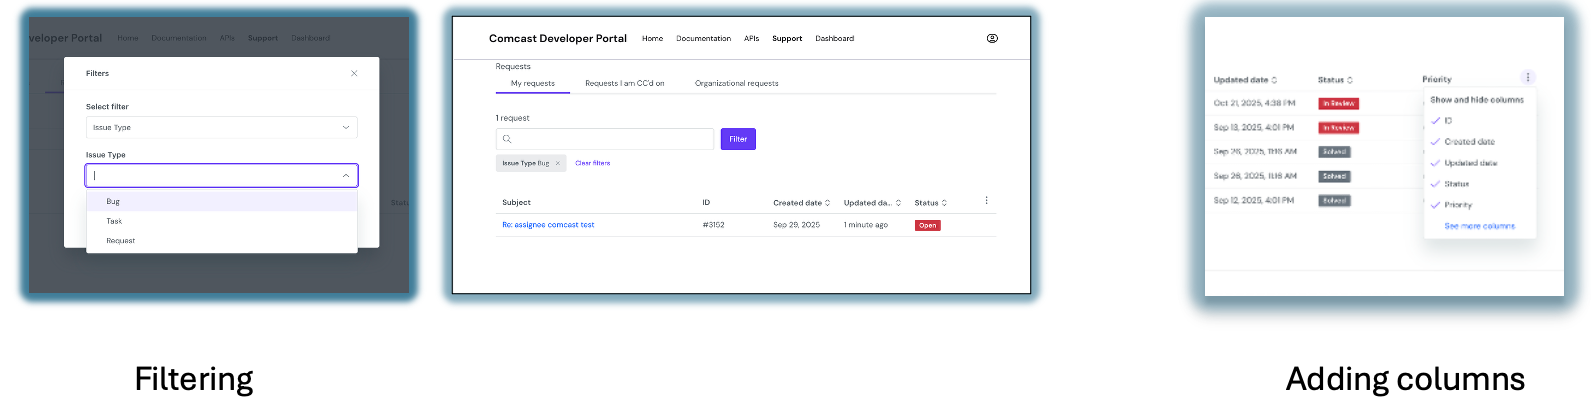Click the Sep 12, 2025, 4:01 PM cell

tap(1254, 200)
